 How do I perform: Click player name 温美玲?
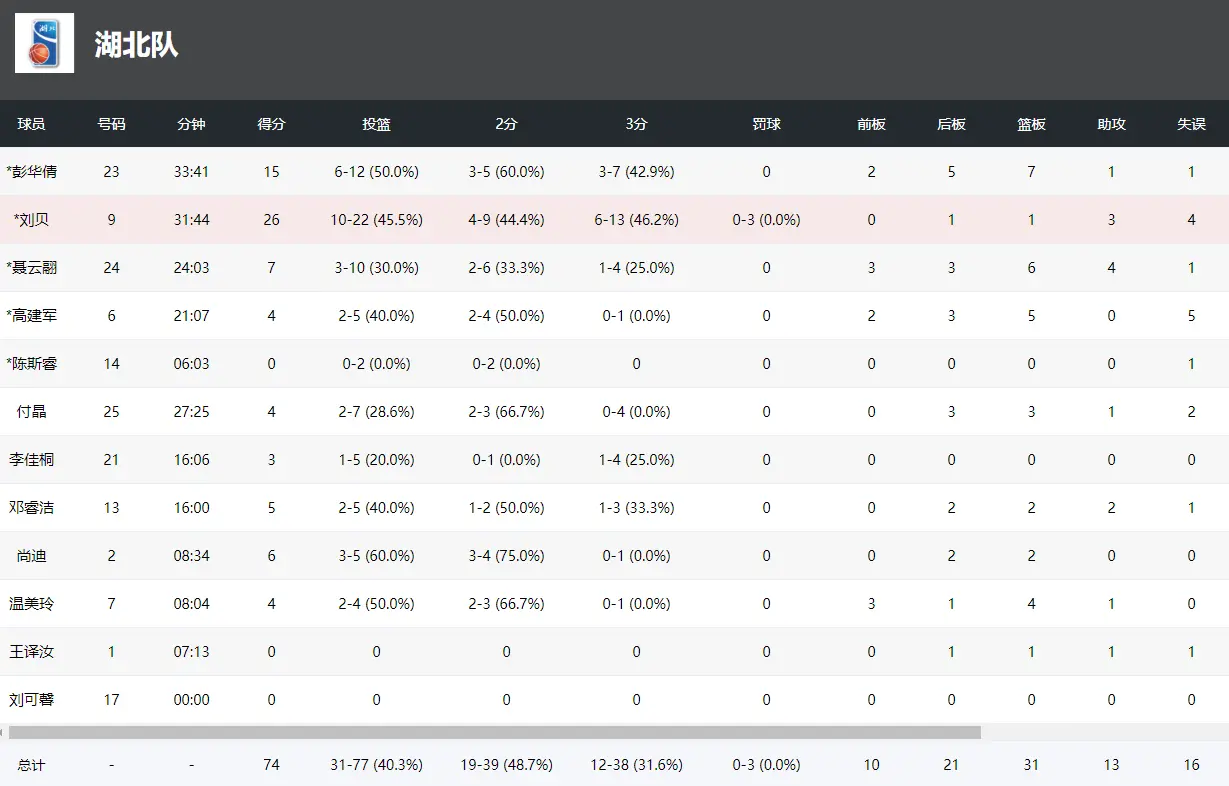pos(32,604)
